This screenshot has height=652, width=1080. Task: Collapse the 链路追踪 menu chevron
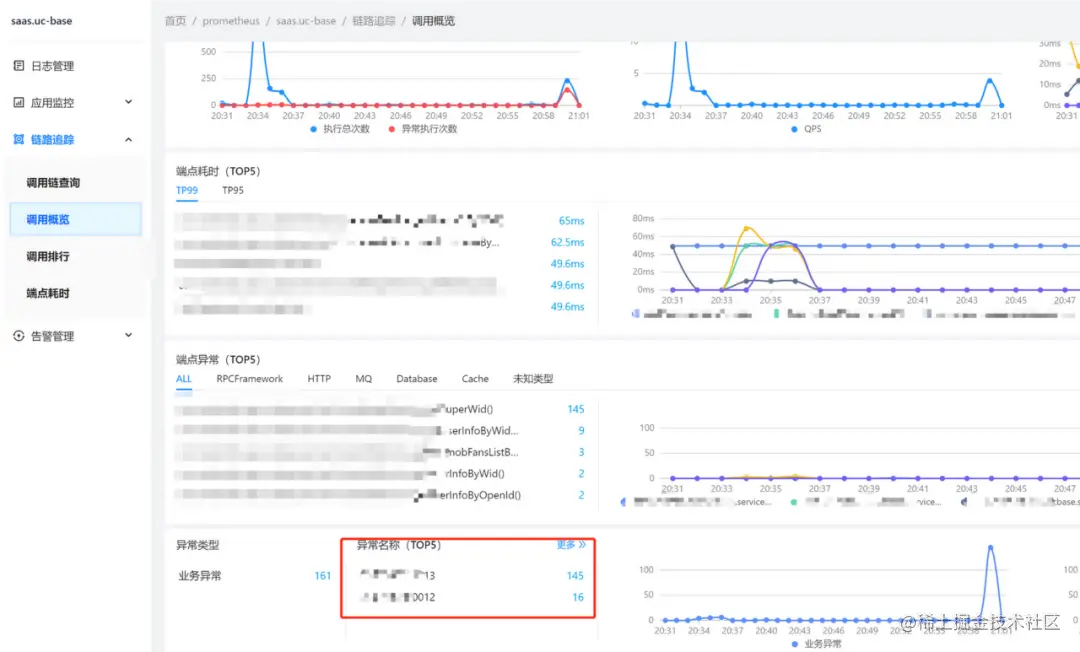[129, 139]
